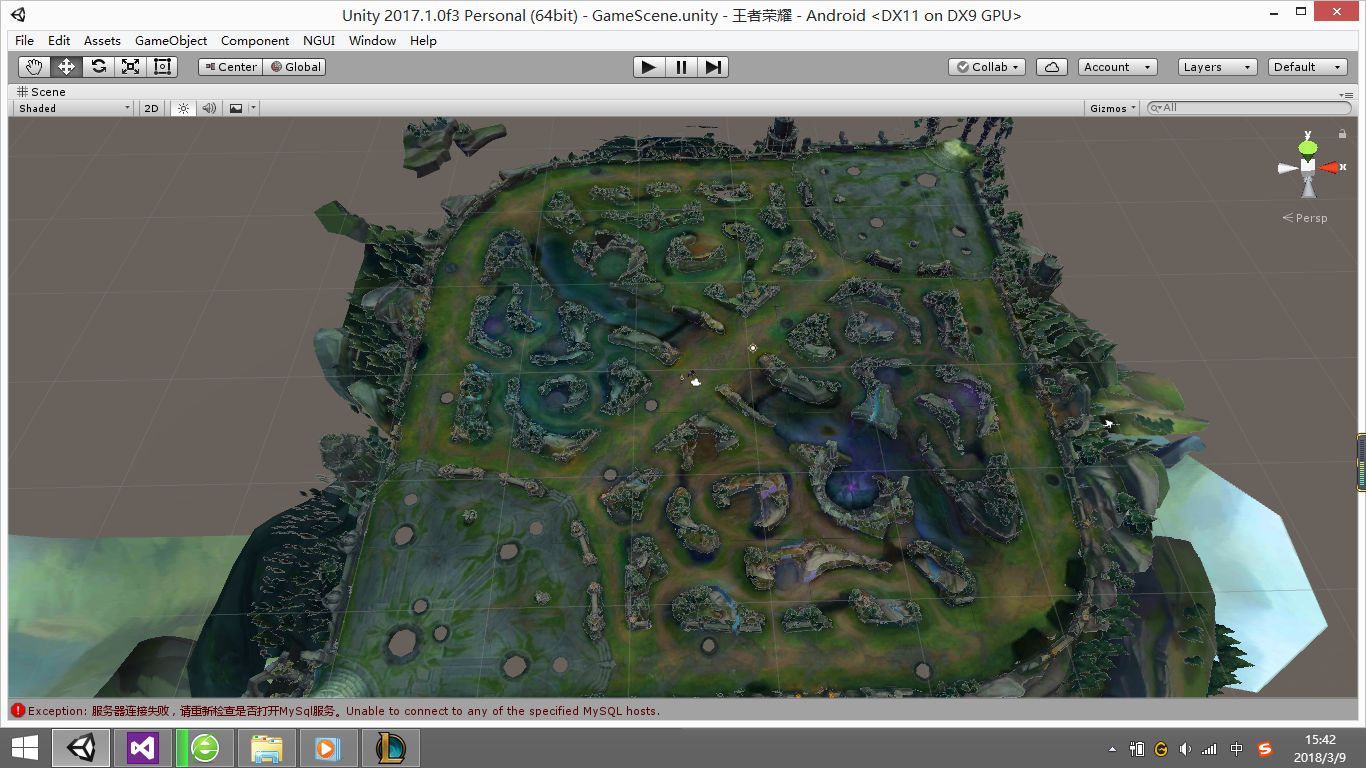Open the NGUI menu

tap(319, 41)
